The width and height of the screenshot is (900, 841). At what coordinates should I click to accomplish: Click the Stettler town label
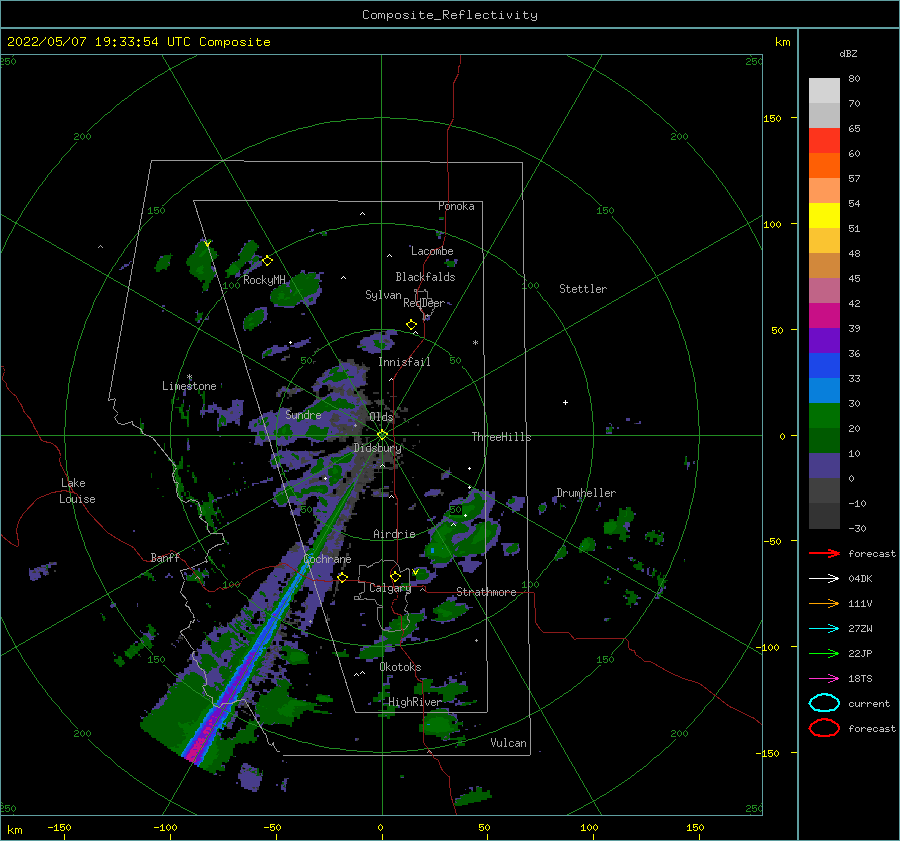point(583,289)
